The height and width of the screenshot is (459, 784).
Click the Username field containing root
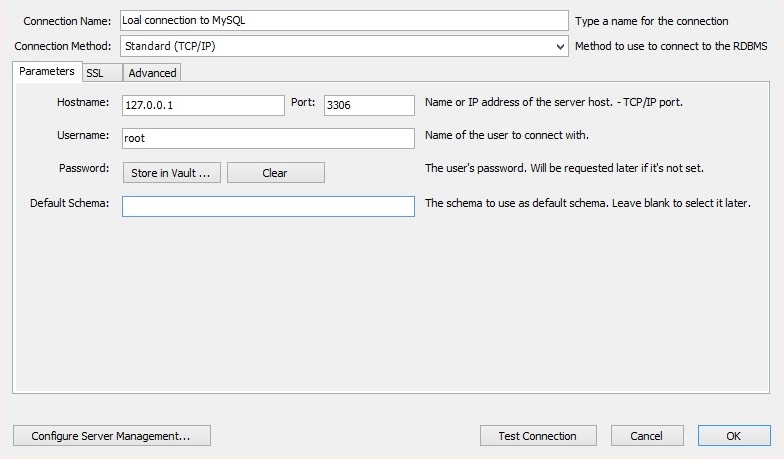[x=268, y=138]
